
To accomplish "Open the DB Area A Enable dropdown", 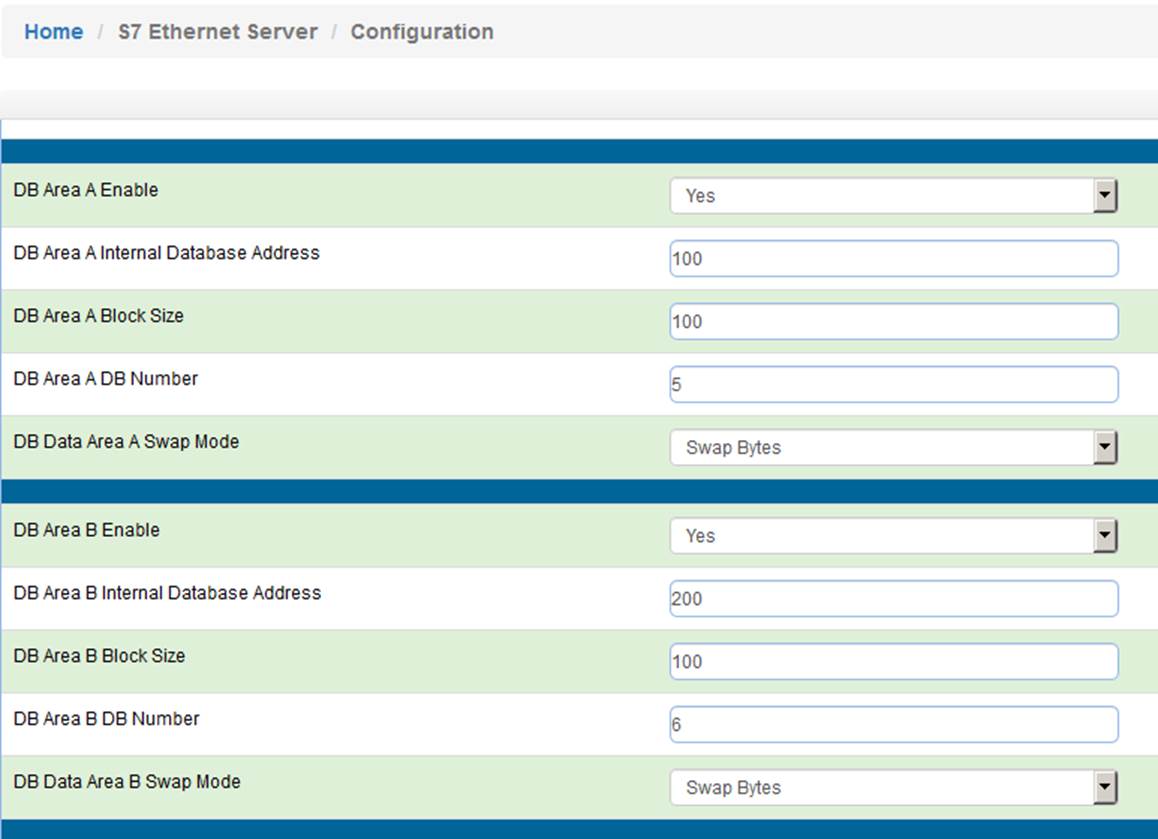I will (x=894, y=196).
